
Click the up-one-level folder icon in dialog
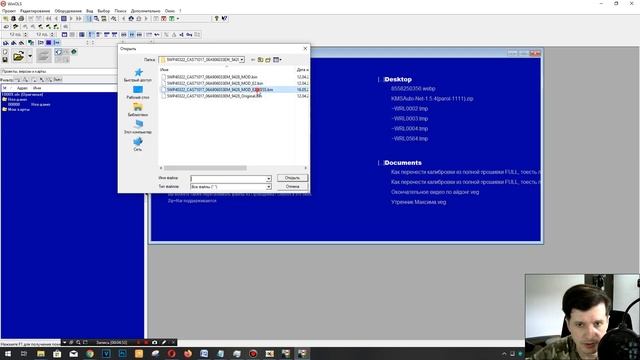260,60
